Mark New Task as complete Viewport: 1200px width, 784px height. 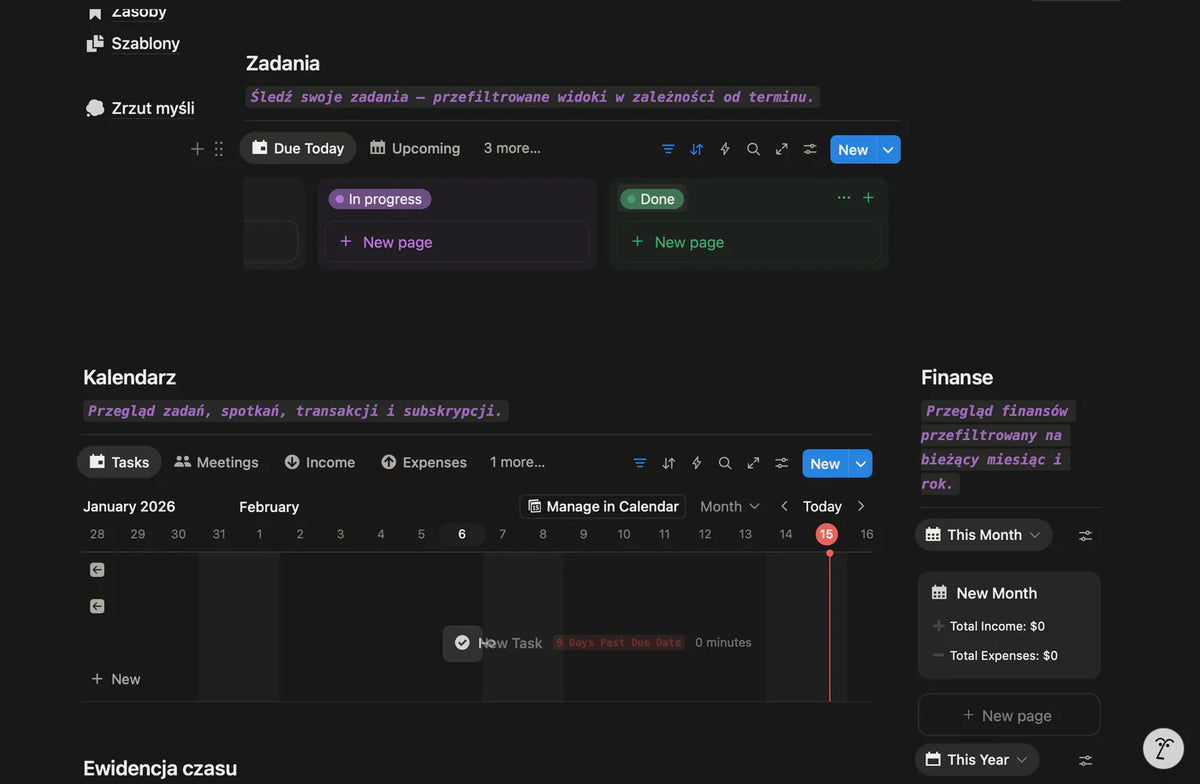[x=462, y=643]
